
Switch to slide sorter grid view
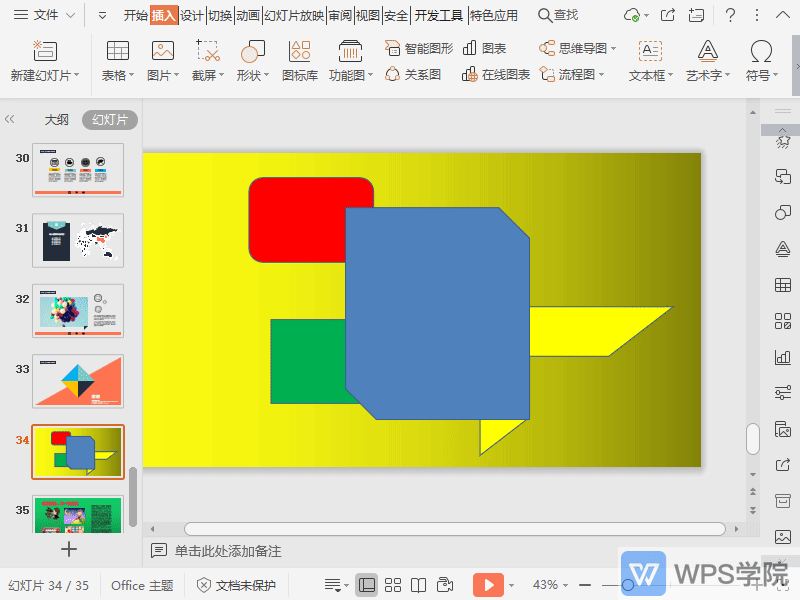click(x=393, y=585)
